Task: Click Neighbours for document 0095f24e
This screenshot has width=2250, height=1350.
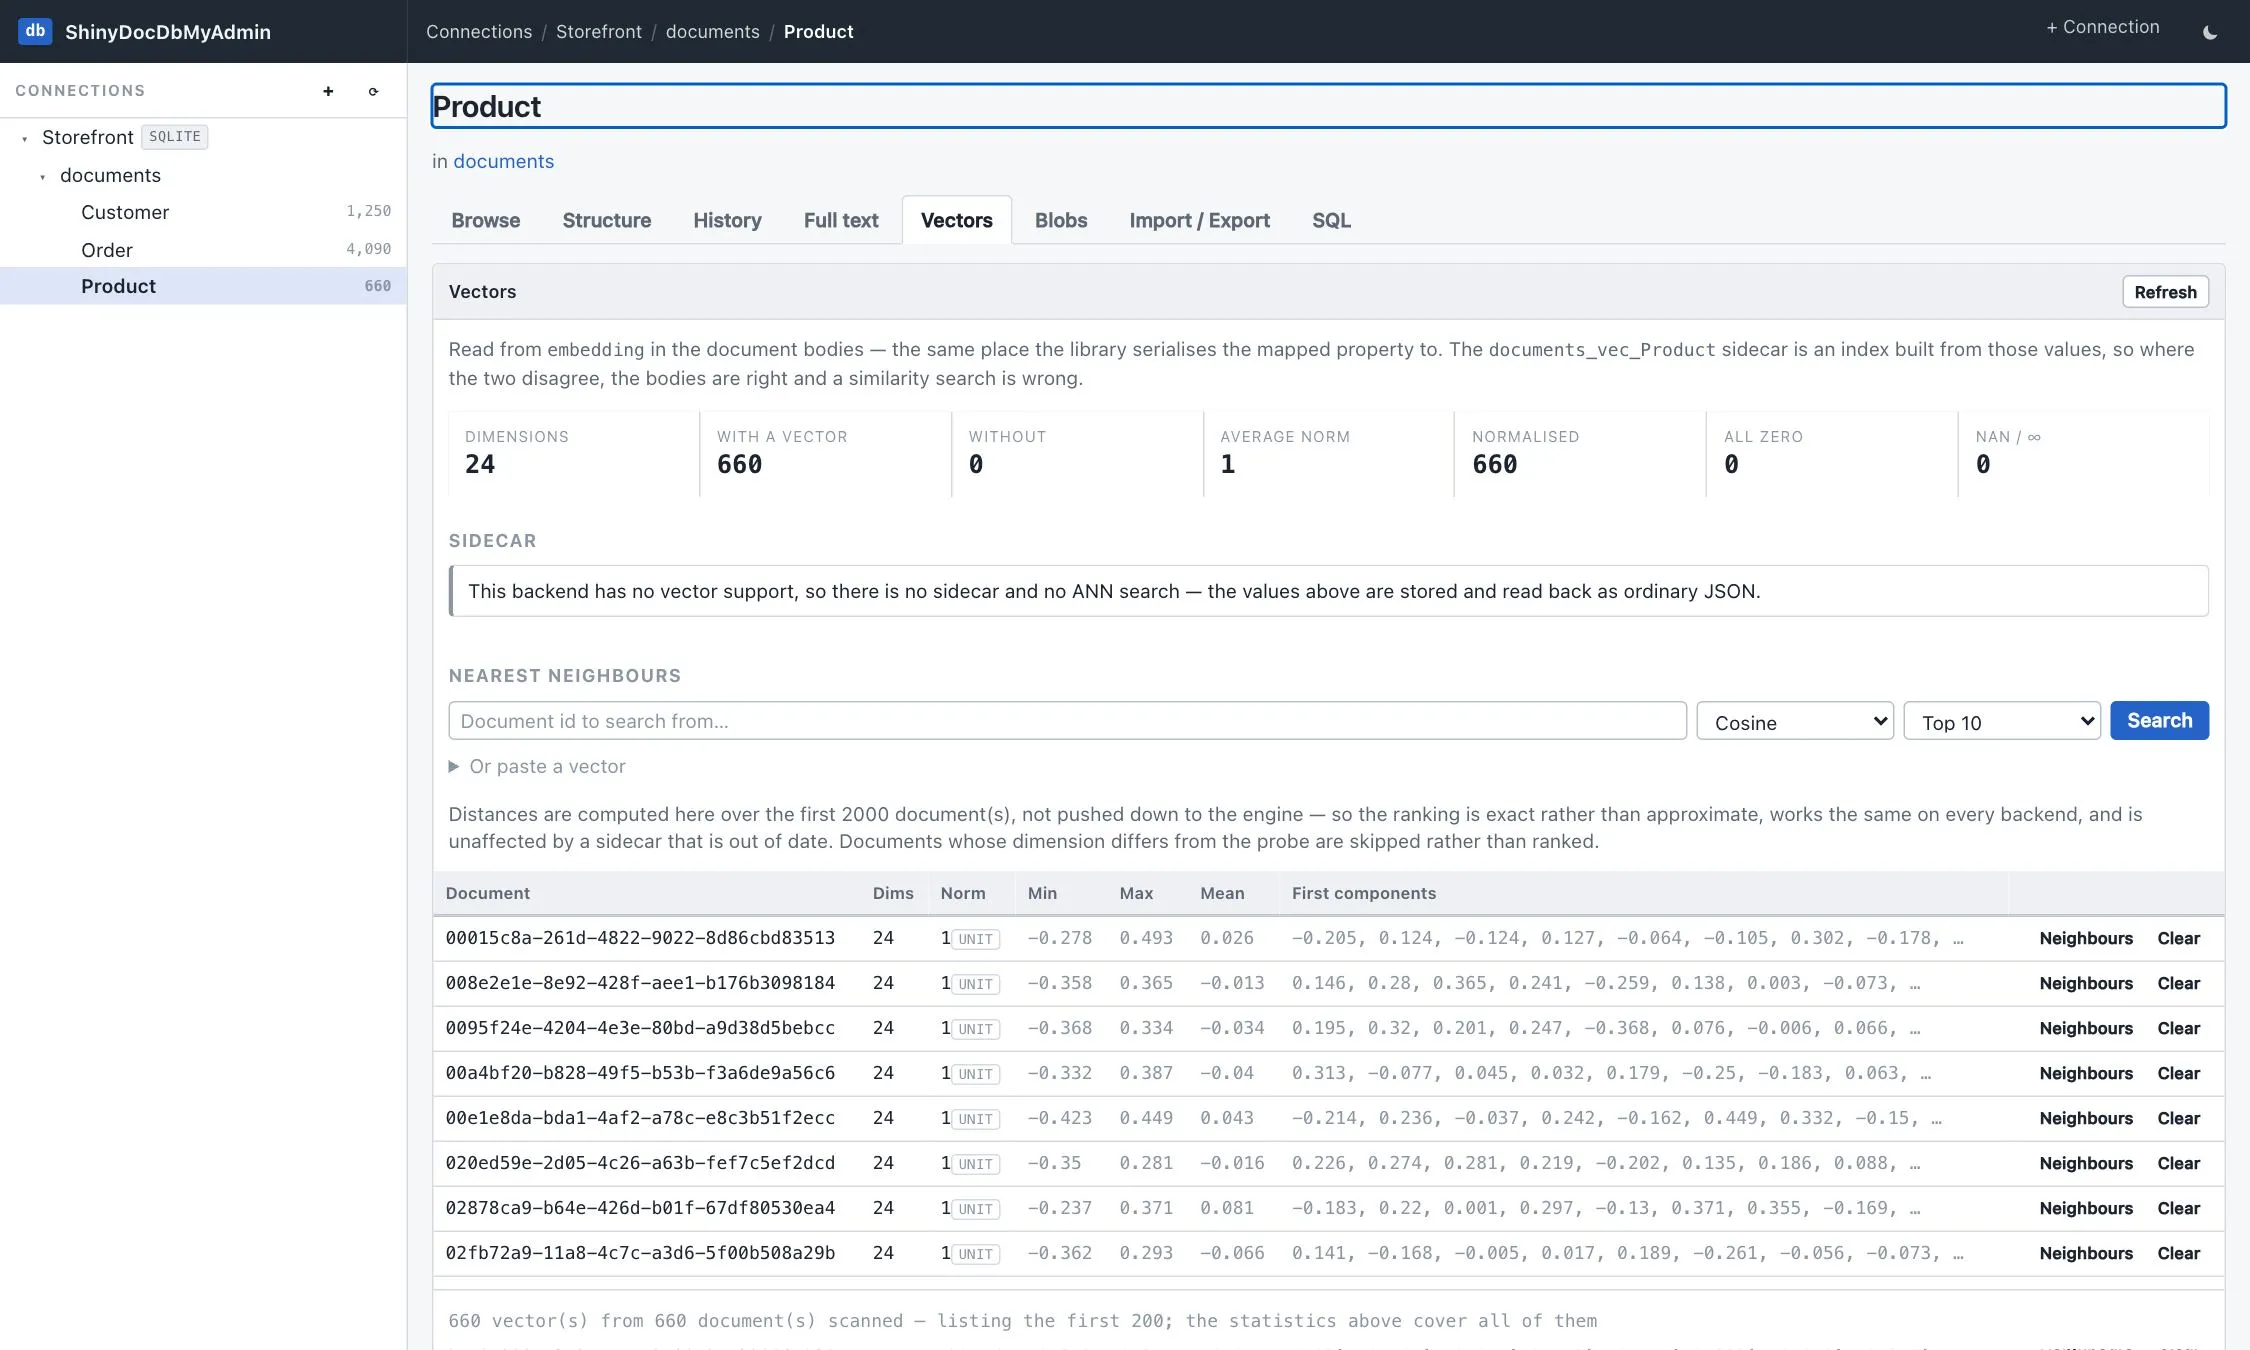Action: [2086, 1028]
